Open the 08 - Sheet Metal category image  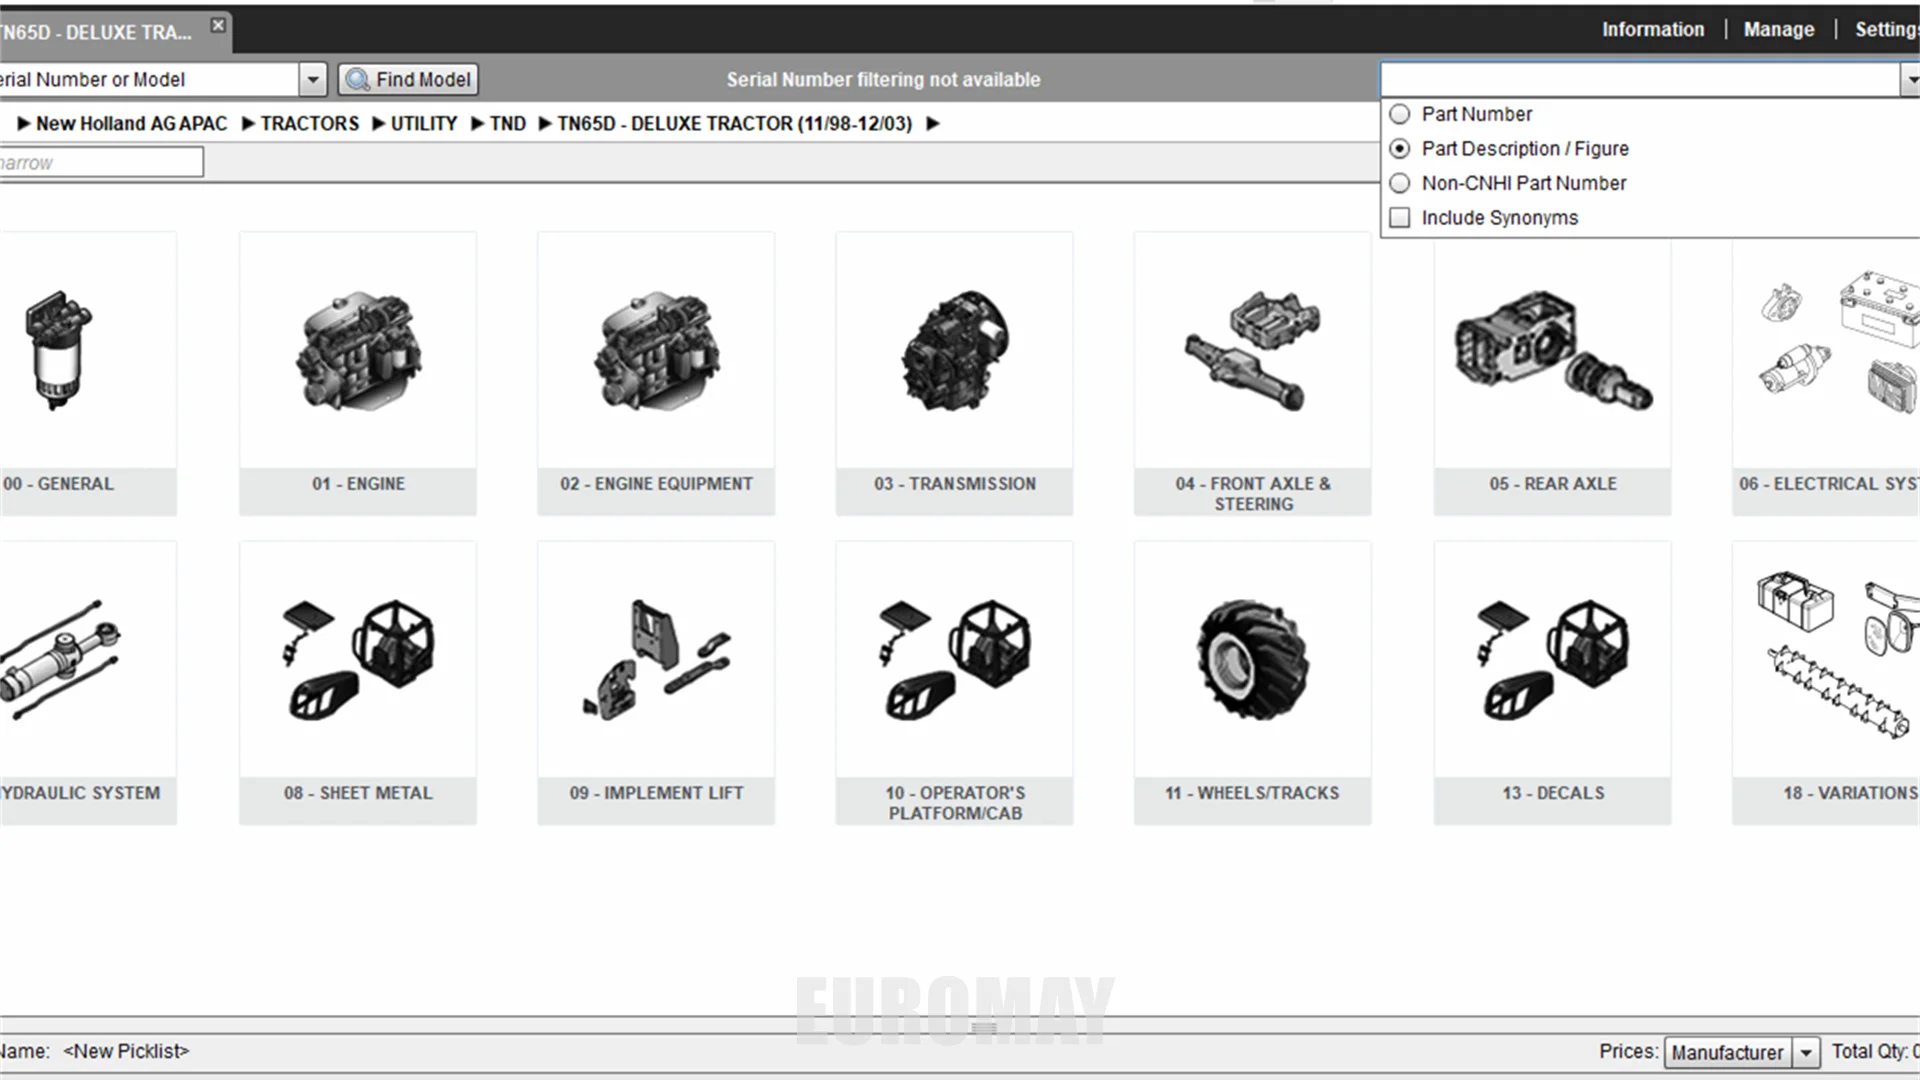click(358, 660)
